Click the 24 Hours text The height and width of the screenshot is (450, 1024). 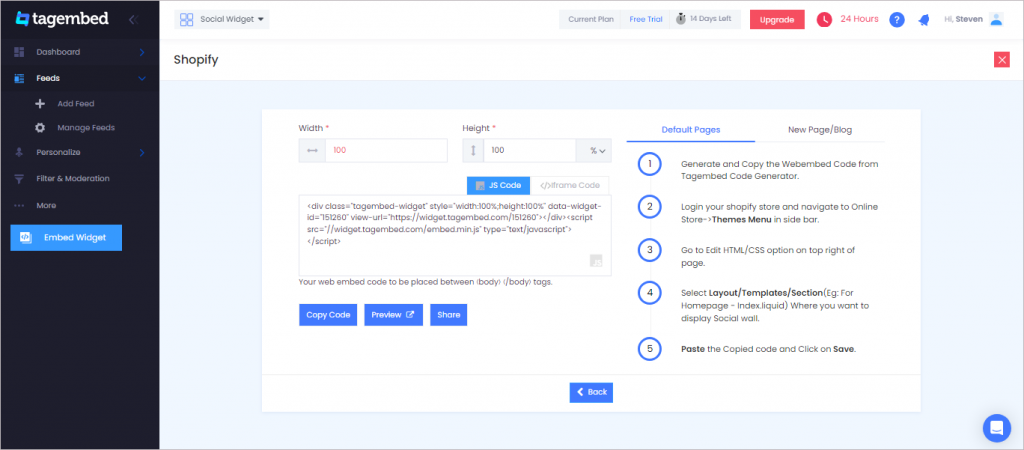[x=859, y=19]
